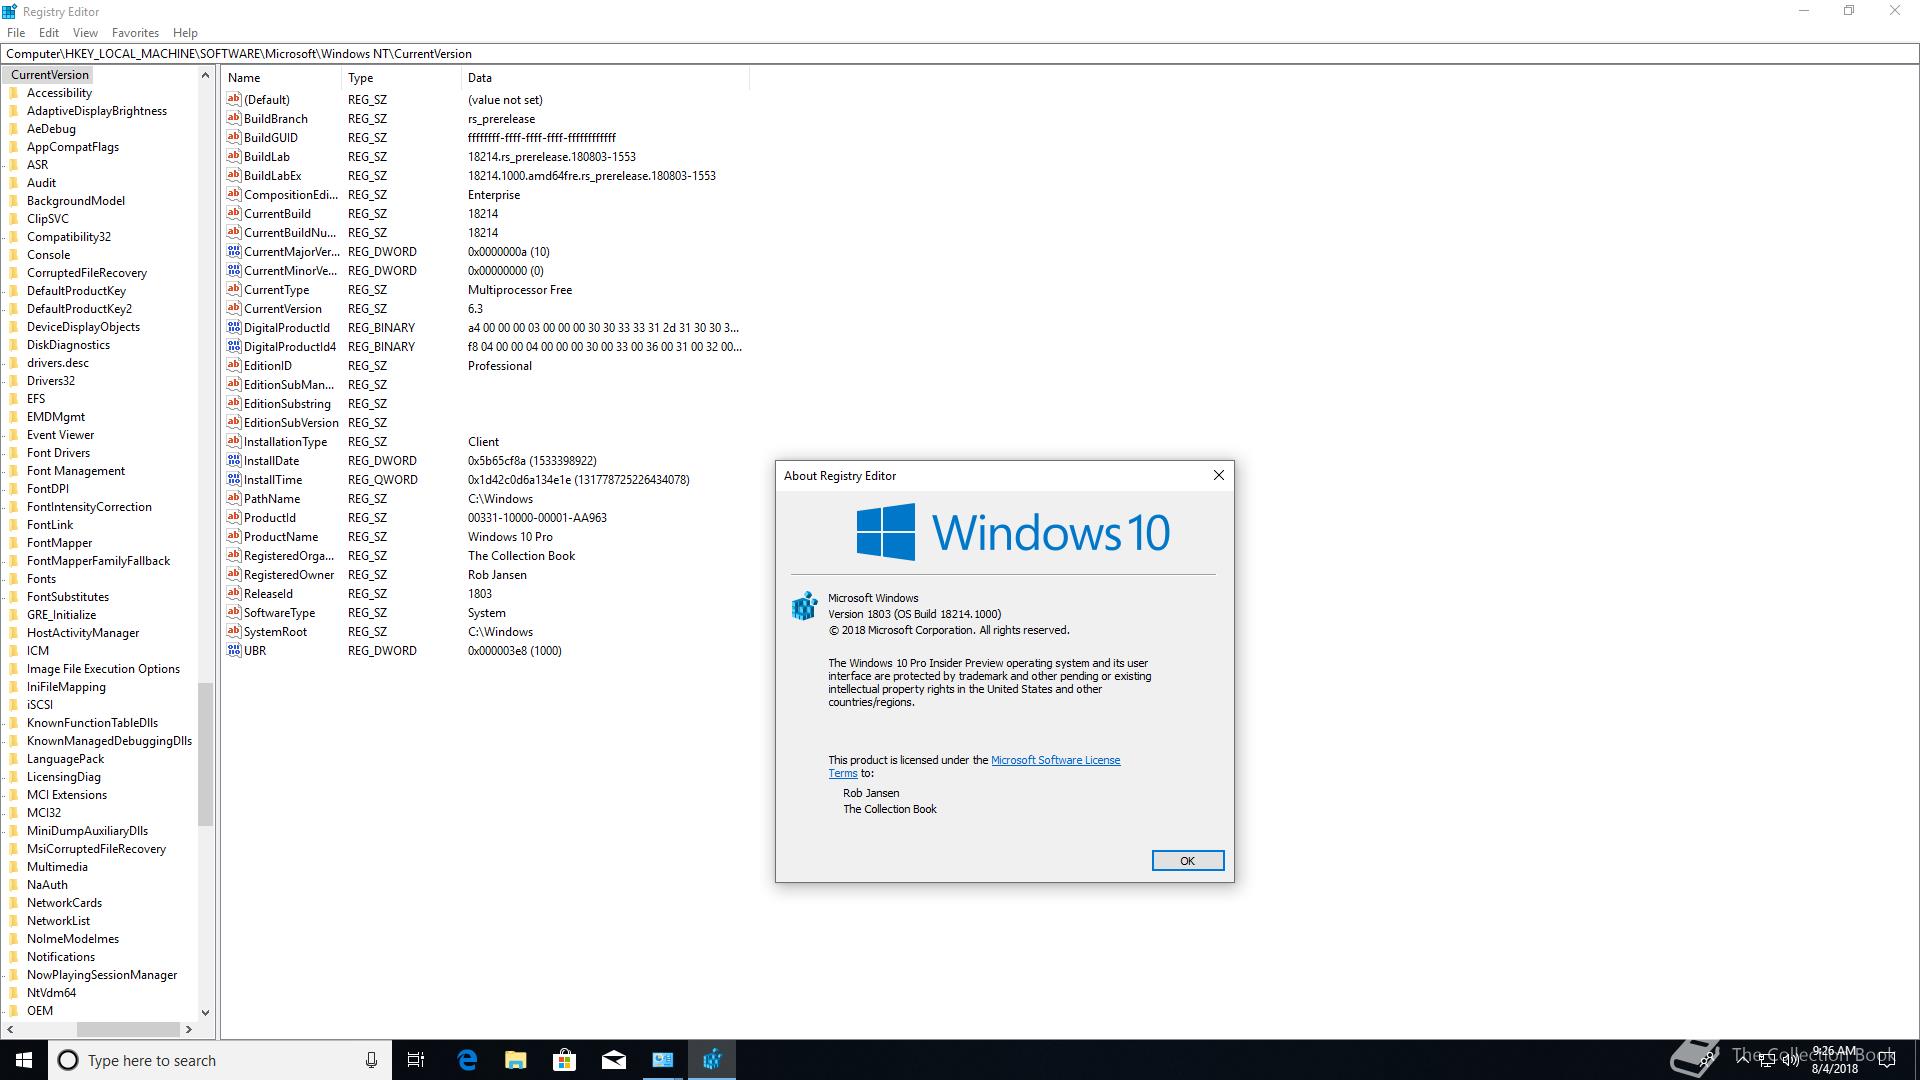1920x1080 pixels.
Task: Open File Explorer from taskbar
Action: click(516, 1060)
